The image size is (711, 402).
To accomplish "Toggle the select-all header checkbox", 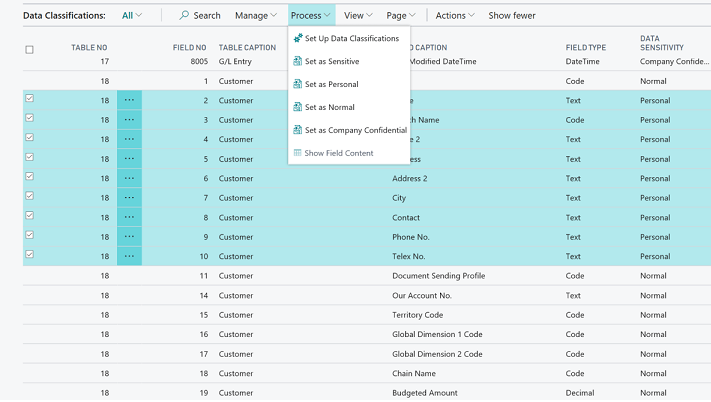I will point(29,49).
